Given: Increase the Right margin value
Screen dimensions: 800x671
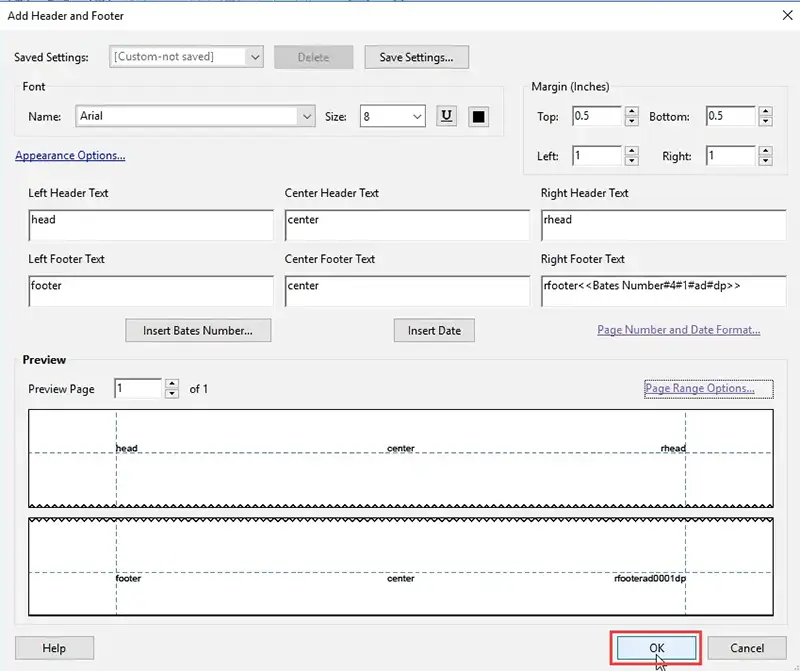Looking at the screenshot, I should point(765,151).
